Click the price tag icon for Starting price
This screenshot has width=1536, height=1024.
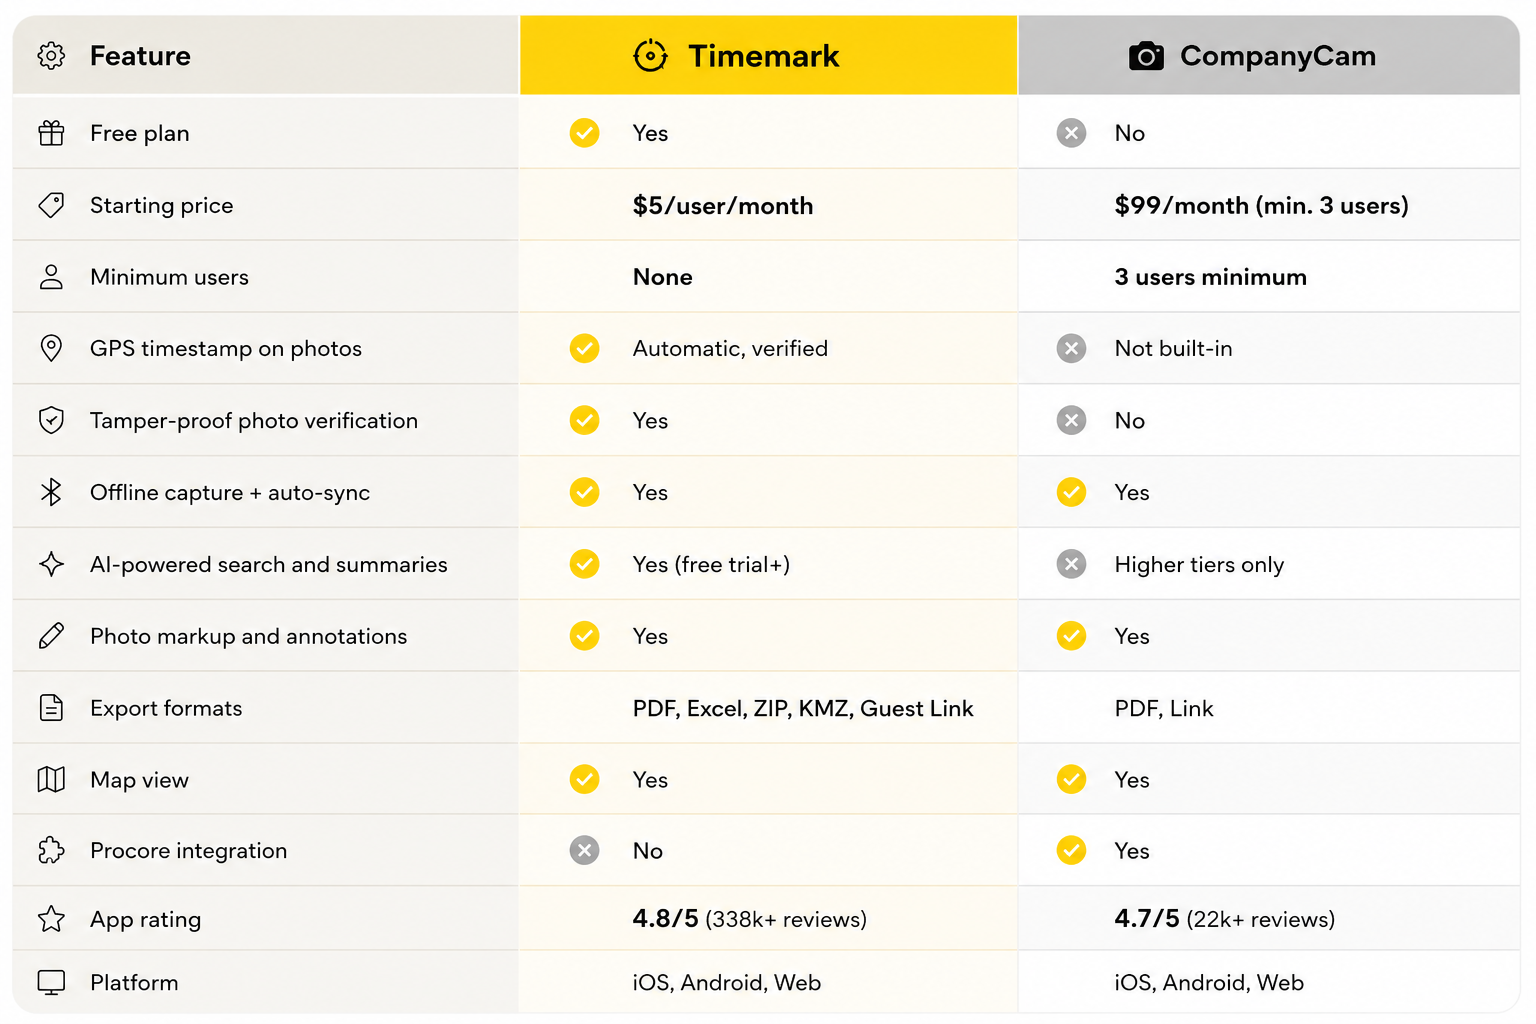[51, 205]
